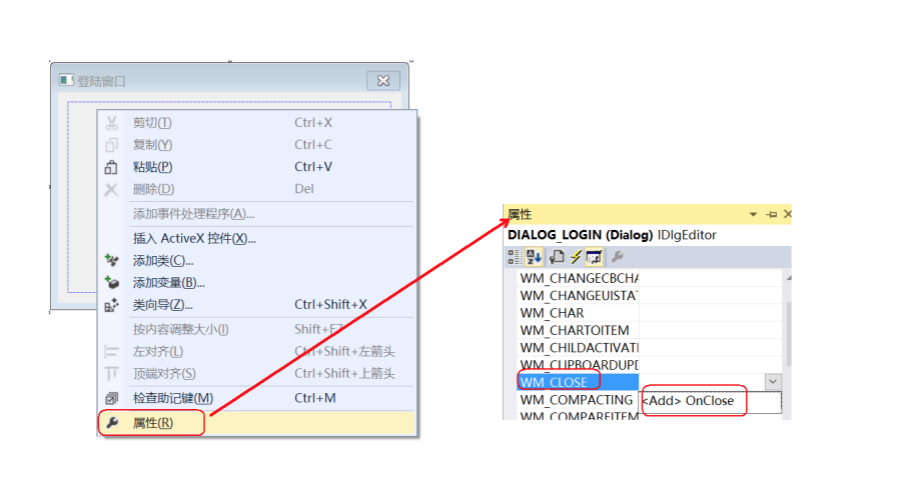Click the Check Mnemonics icon

pyautogui.click(x=112, y=398)
